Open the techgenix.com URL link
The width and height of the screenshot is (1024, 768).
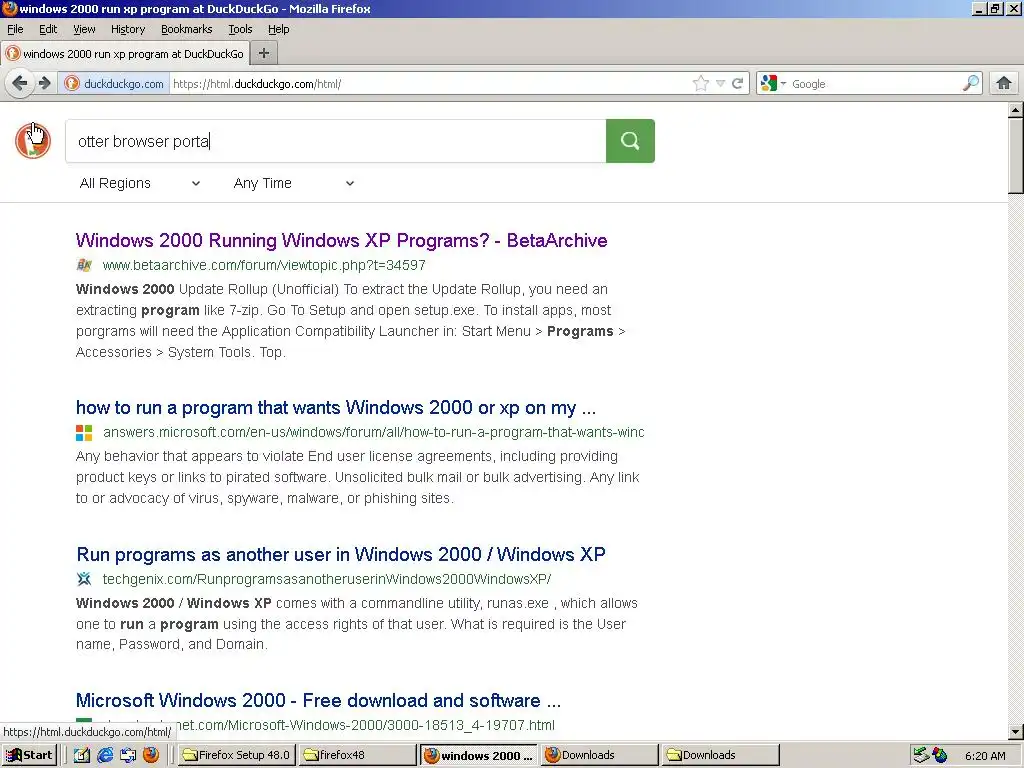click(x=327, y=579)
